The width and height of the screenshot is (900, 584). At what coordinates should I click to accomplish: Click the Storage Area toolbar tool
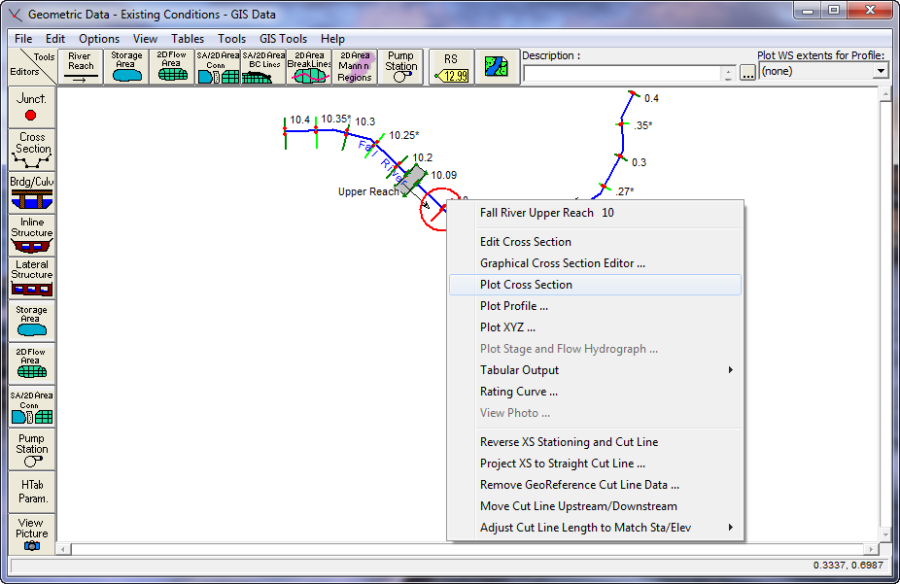126,67
